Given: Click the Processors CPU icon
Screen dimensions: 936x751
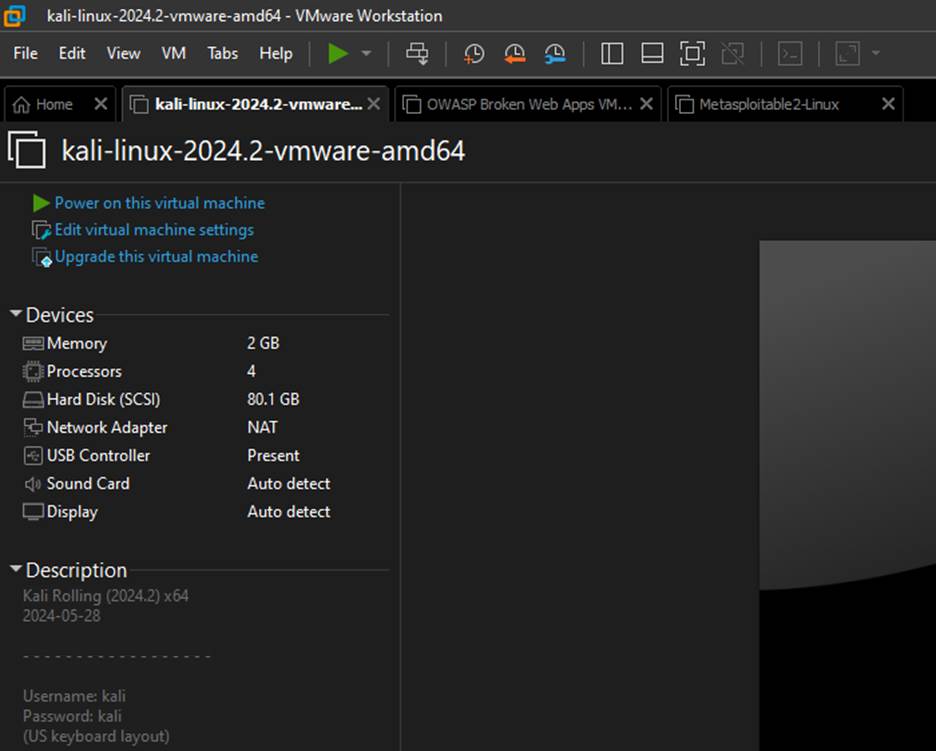Looking at the screenshot, I should tap(33, 371).
